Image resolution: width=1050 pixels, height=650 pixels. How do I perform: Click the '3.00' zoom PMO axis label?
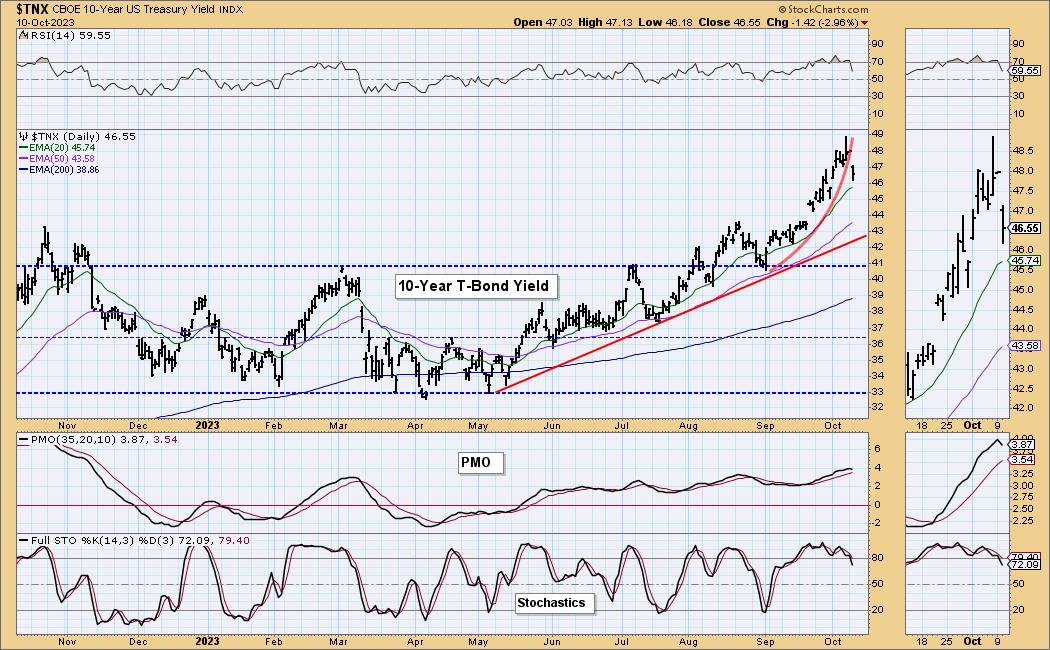pyautogui.click(x=1025, y=485)
